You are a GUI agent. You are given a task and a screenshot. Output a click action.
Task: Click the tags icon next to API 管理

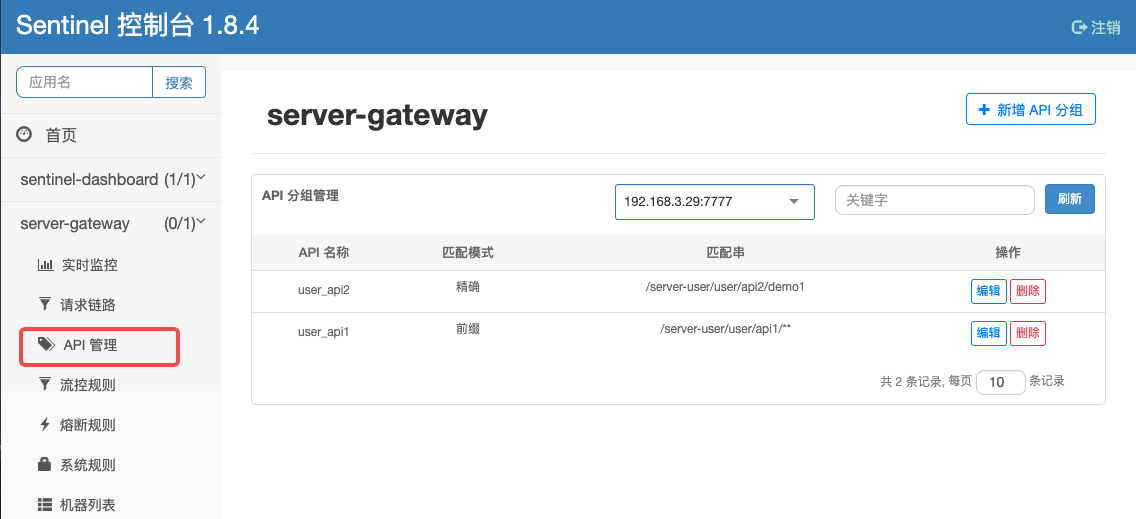click(46, 344)
